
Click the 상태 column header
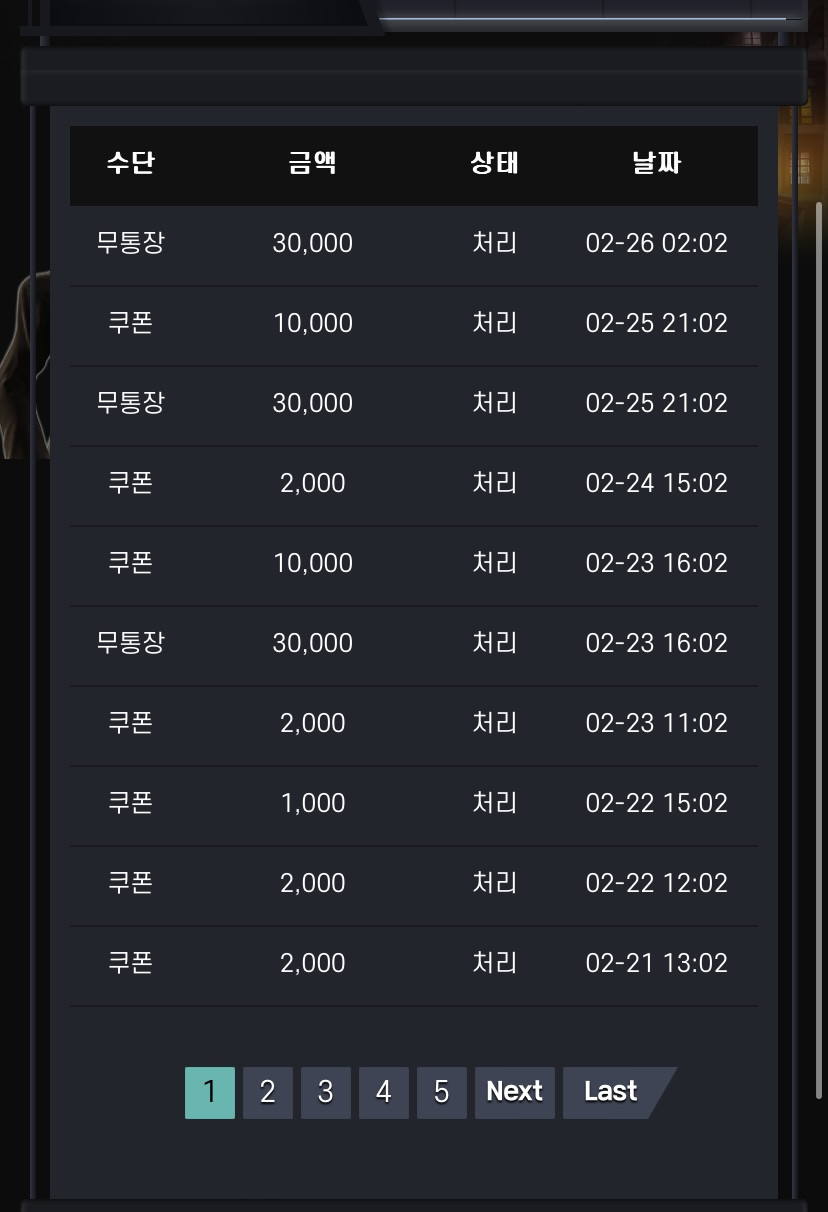494,163
